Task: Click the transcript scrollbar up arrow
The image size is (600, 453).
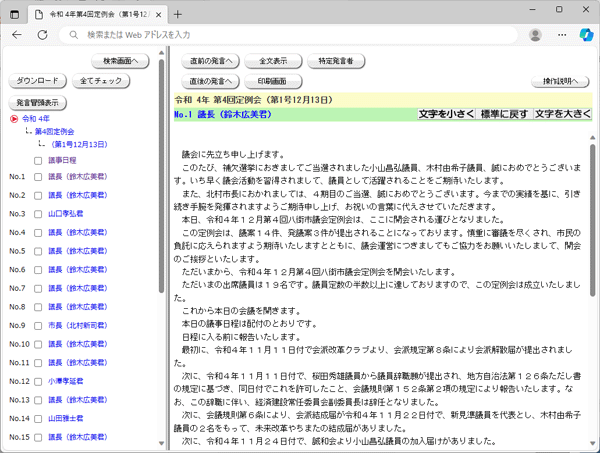Action: point(592,137)
